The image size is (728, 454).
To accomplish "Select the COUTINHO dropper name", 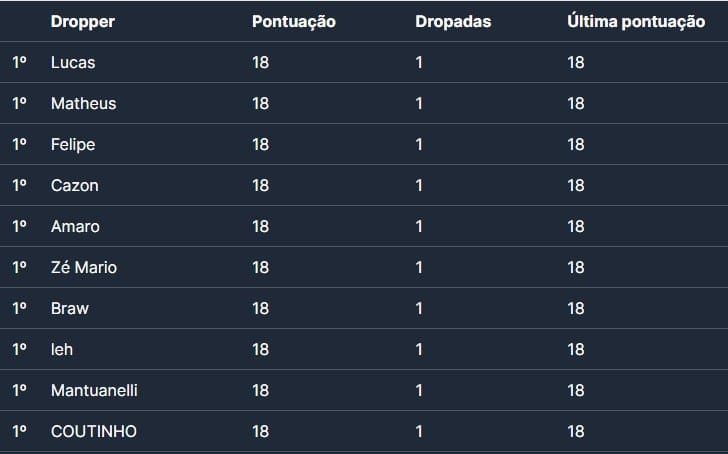I will (94, 432).
